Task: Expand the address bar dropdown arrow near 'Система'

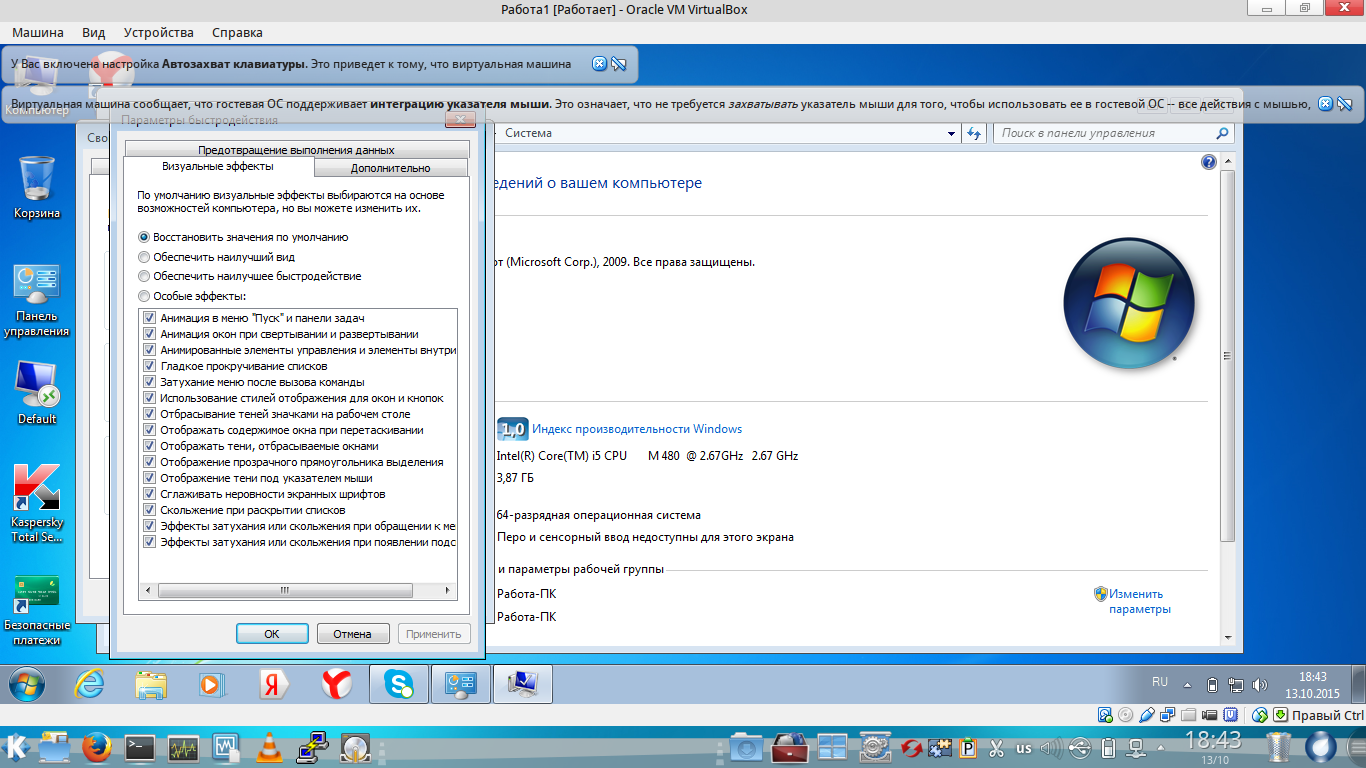Action: coord(952,133)
